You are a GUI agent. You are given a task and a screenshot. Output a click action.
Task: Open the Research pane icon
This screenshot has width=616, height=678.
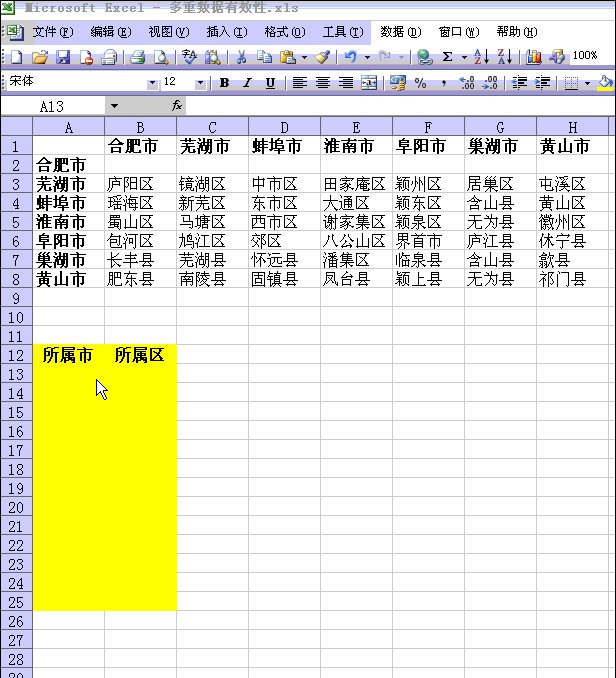213,57
